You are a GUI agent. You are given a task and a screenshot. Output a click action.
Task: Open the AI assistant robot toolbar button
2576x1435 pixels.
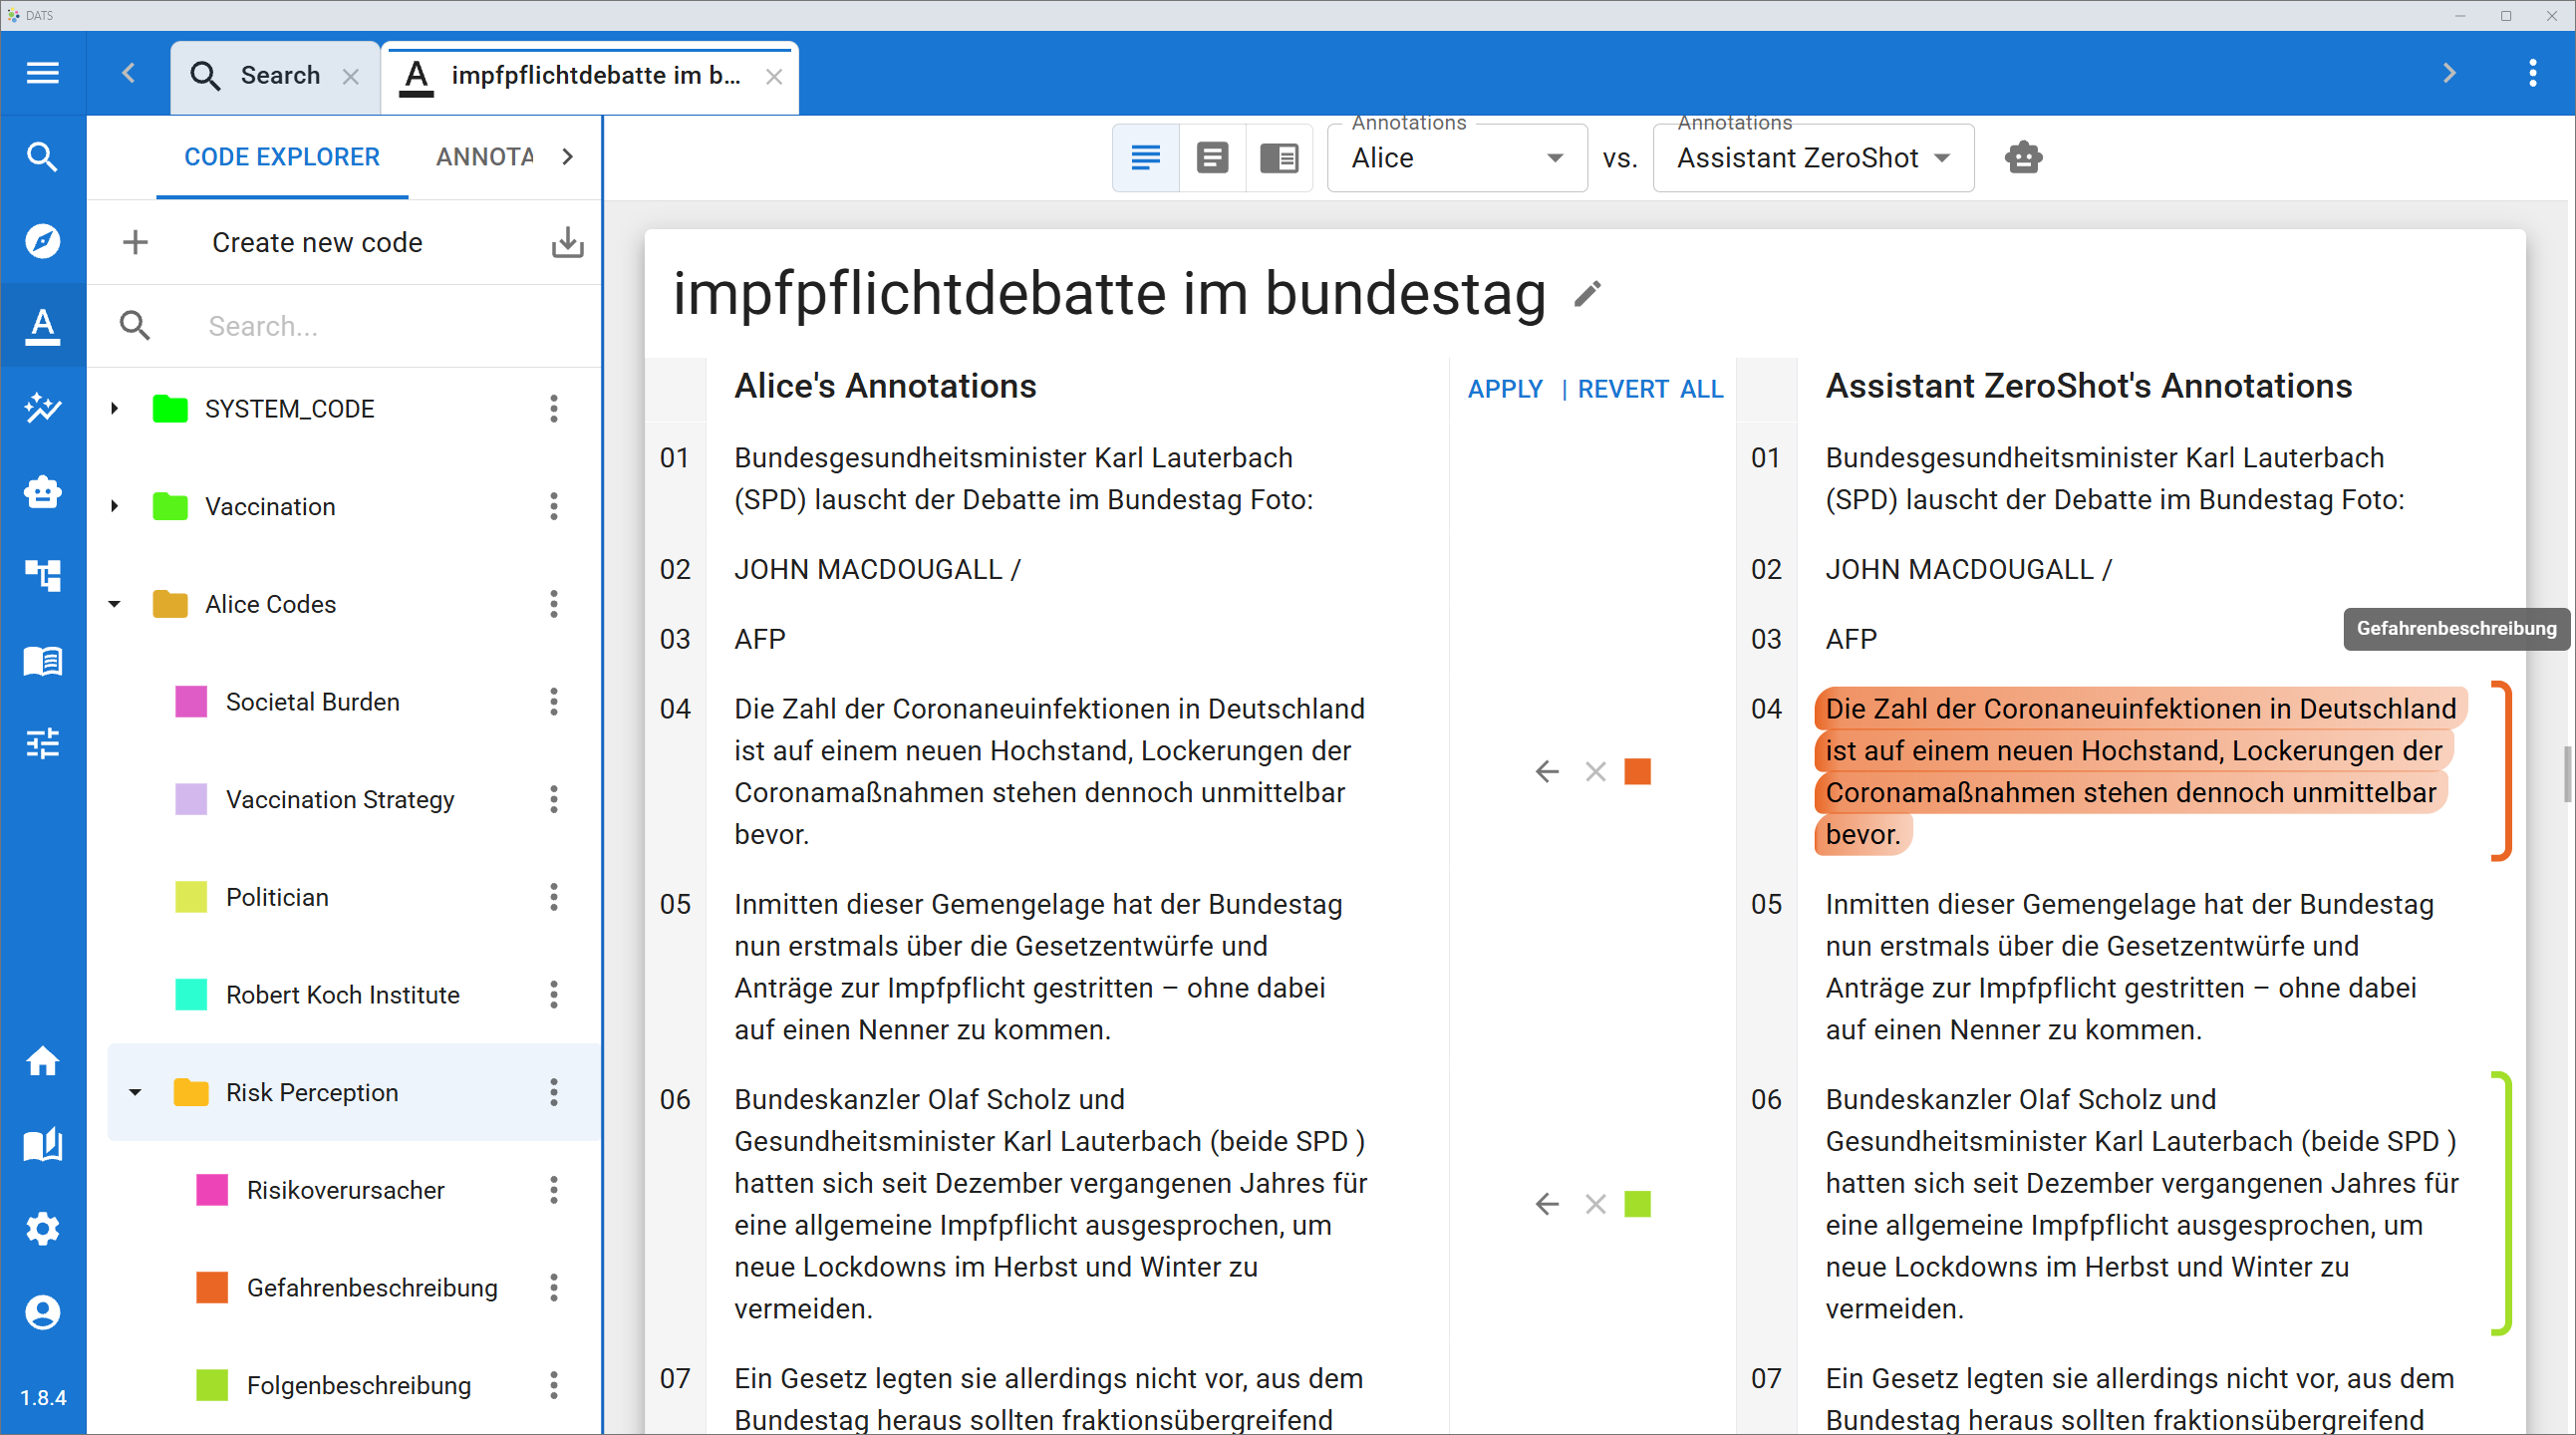pyautogui.click(x=2023, y=157)
